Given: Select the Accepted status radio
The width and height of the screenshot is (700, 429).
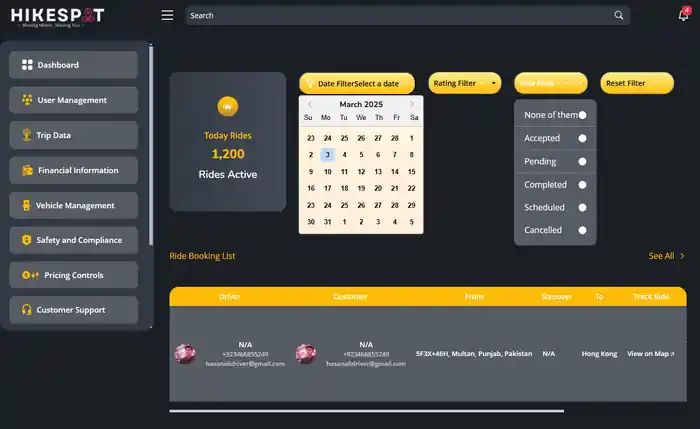Looking at the screenshot, I should tap(582, 138).
